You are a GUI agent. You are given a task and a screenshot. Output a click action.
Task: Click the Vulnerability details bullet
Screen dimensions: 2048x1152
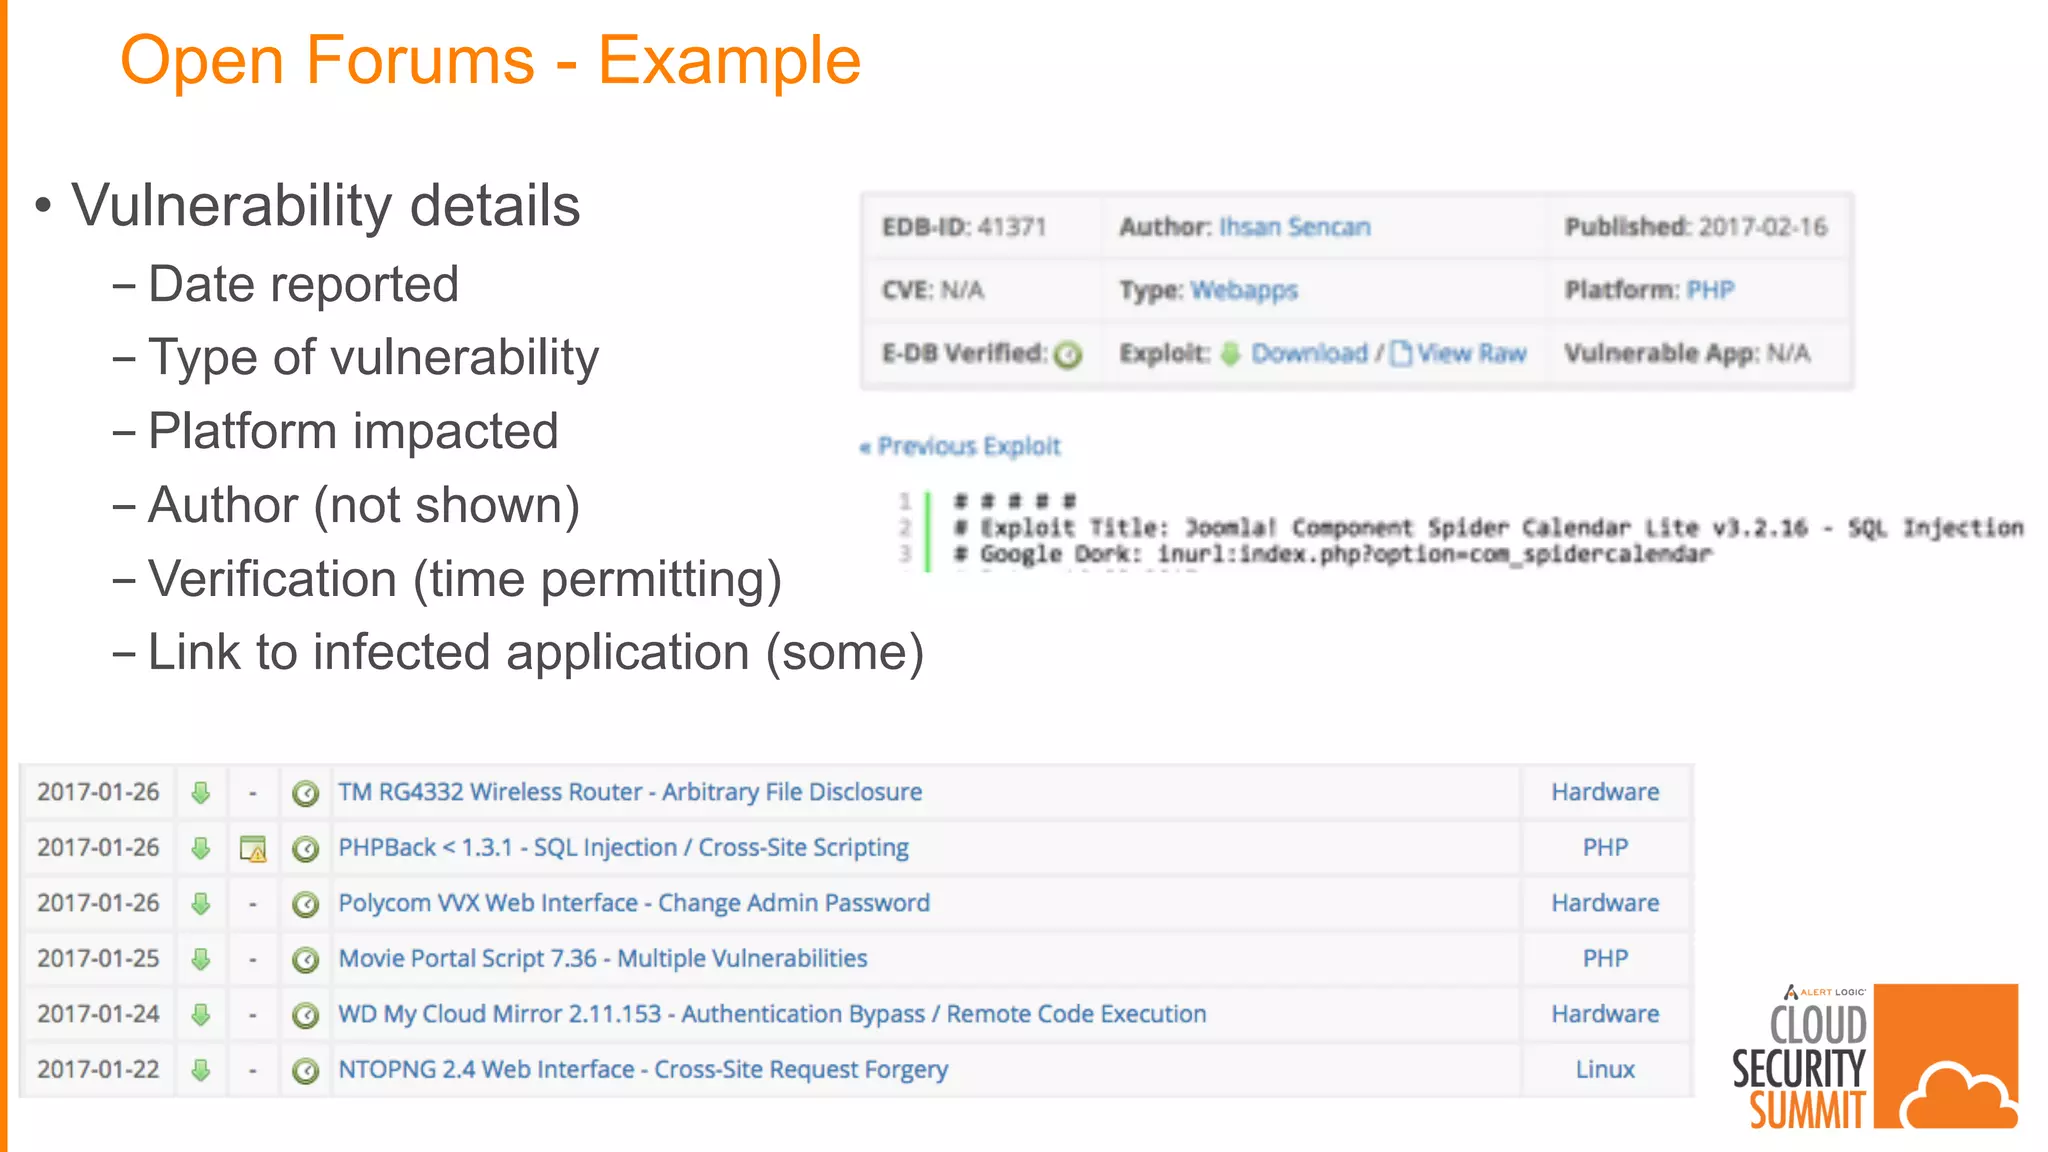pyautogui.click(x=325, y=207)
